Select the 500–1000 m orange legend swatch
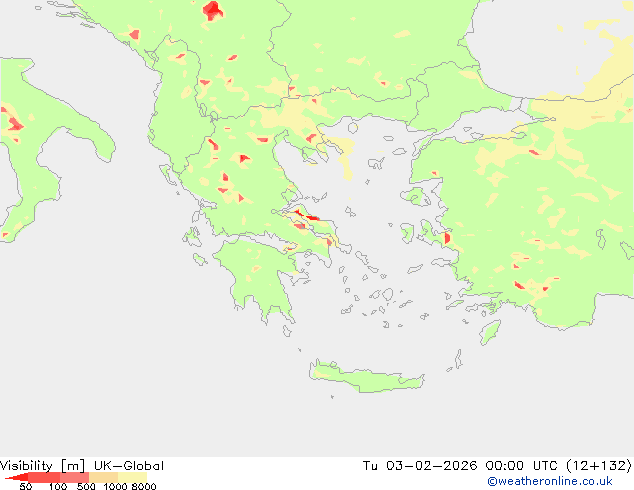The image size is (634, 490). [x=104, y=477]
